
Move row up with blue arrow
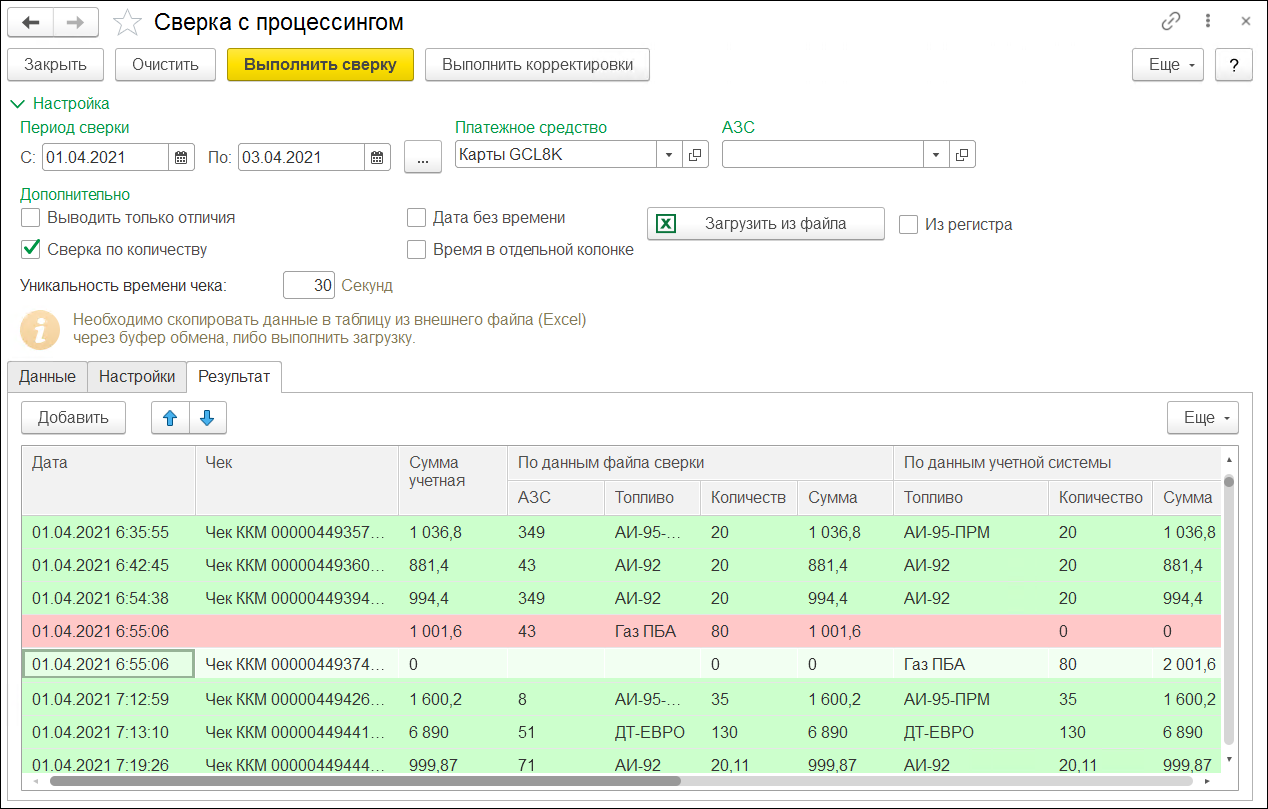click(x=170, y=418)
